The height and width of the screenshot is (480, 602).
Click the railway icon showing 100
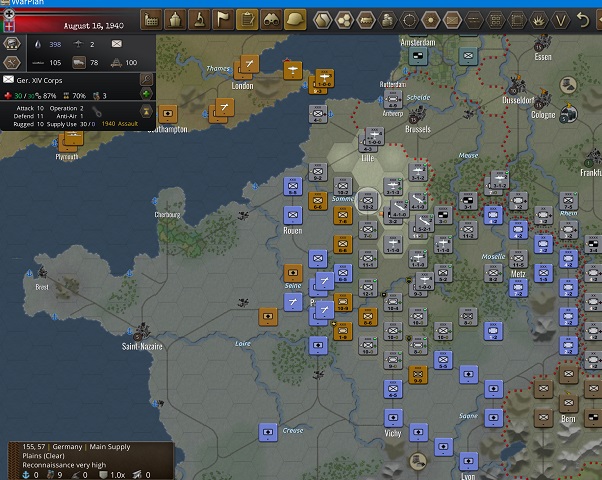click(116, 63)
